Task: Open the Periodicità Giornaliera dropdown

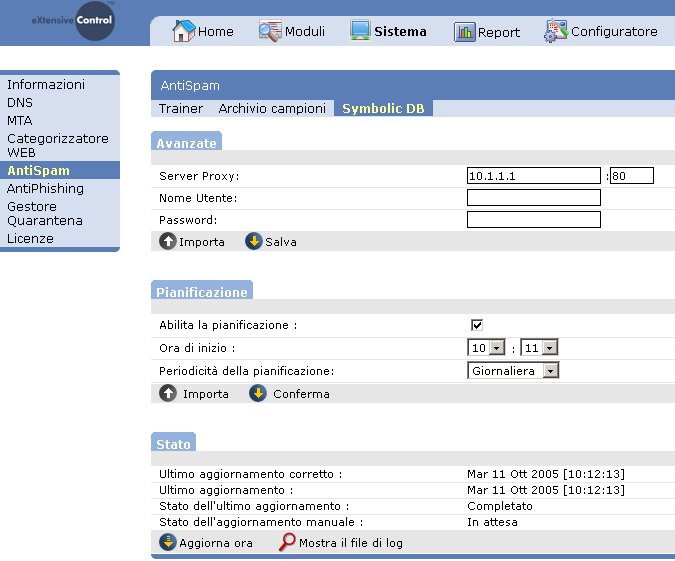Action: pyautogui.click(x=513, y=371)
